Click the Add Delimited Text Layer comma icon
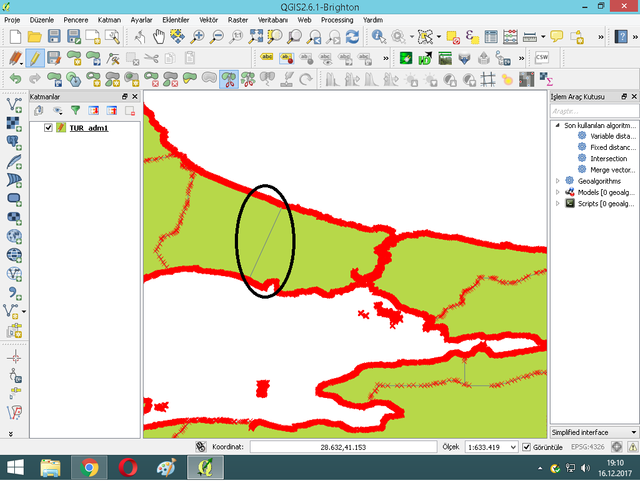640x486 pixels. [14, 293]
